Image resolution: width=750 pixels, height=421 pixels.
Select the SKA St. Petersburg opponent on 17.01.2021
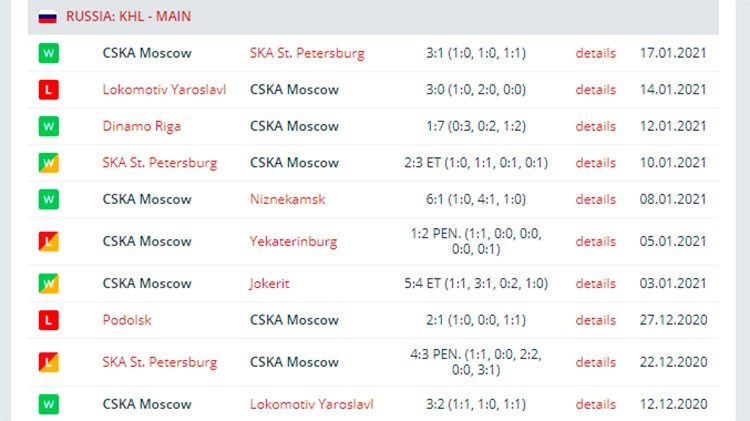click(x=307, y=53)
